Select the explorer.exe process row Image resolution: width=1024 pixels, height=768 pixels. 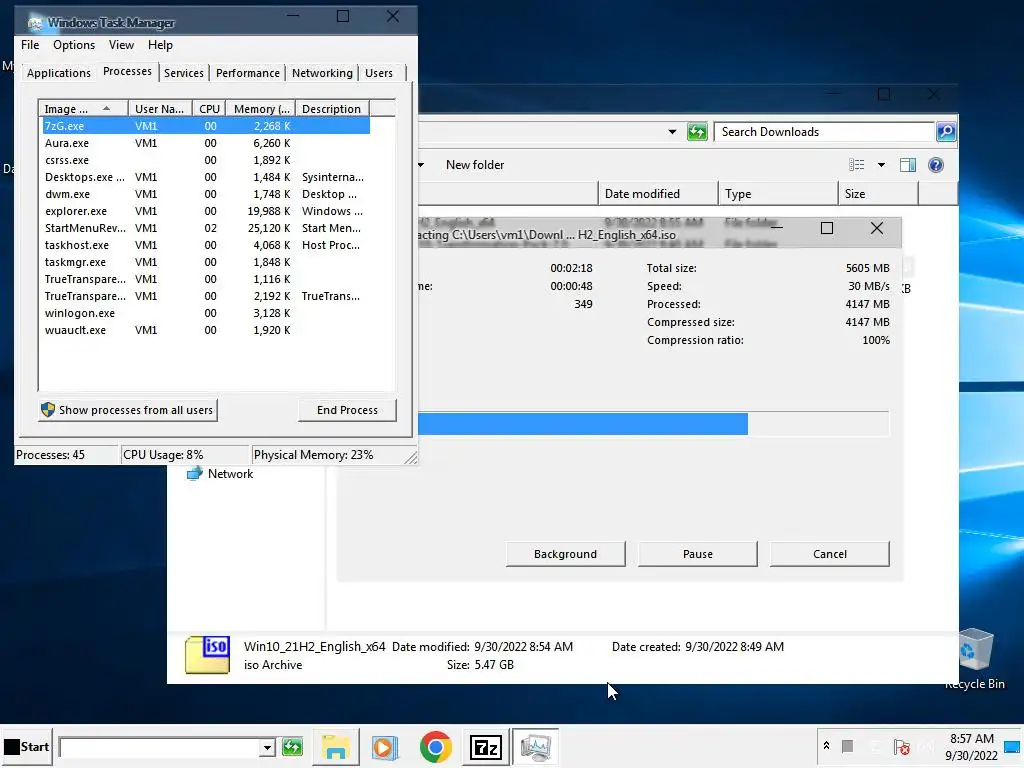[206, 211]
